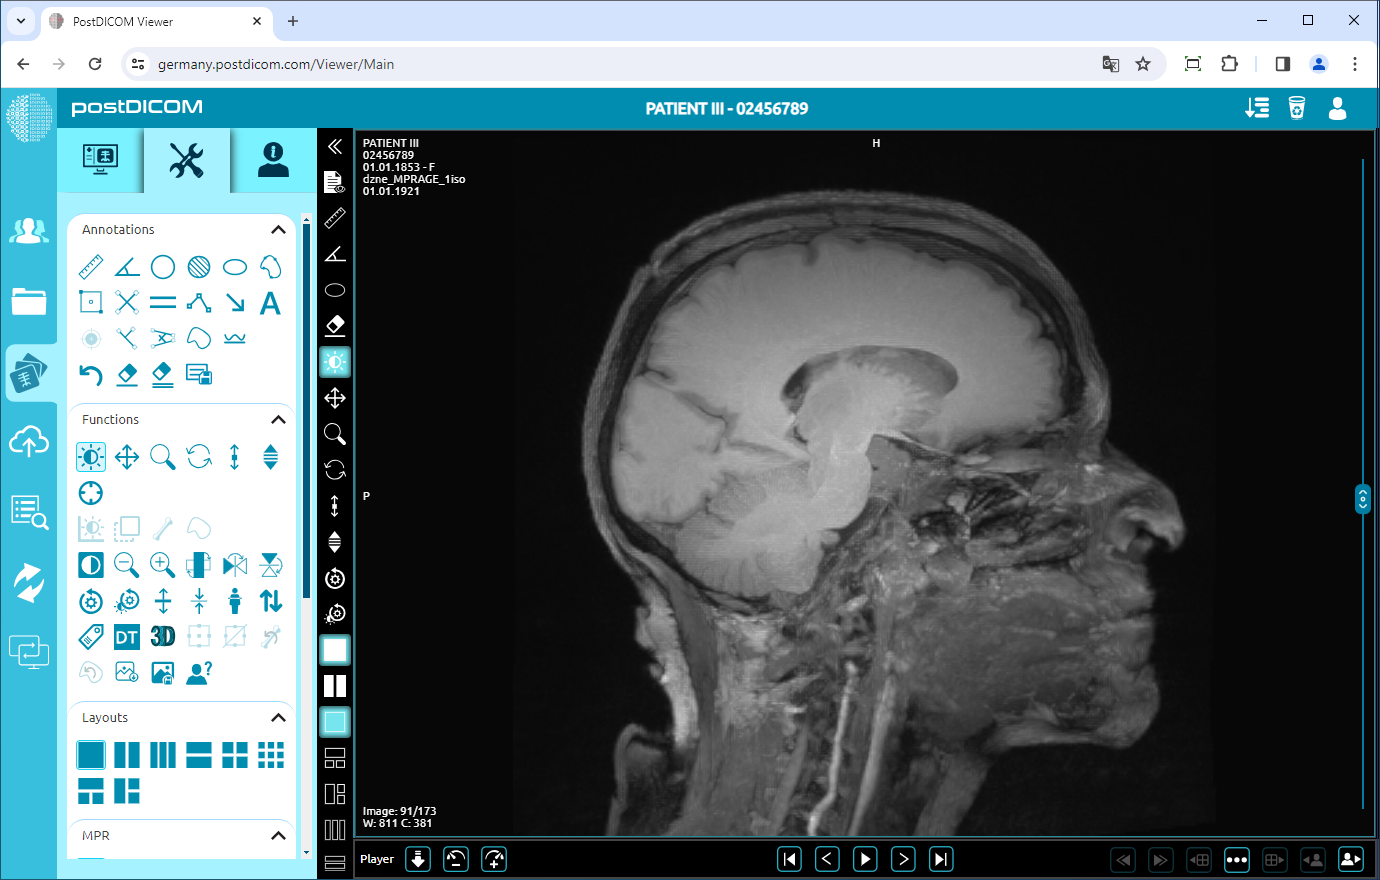The image size is (1380, 880).
Task: Toggle the single image layout
Action: pos(91,755)
